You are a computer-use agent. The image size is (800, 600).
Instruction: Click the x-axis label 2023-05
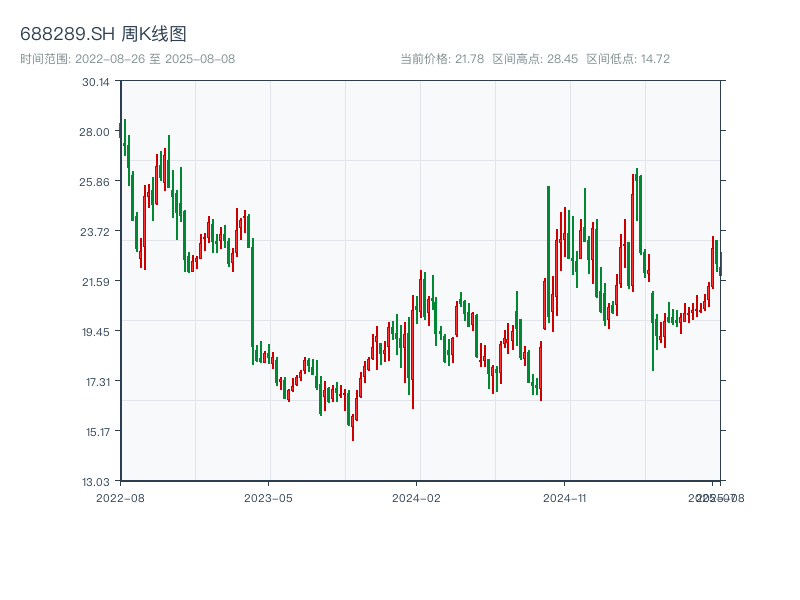[268, 498]
